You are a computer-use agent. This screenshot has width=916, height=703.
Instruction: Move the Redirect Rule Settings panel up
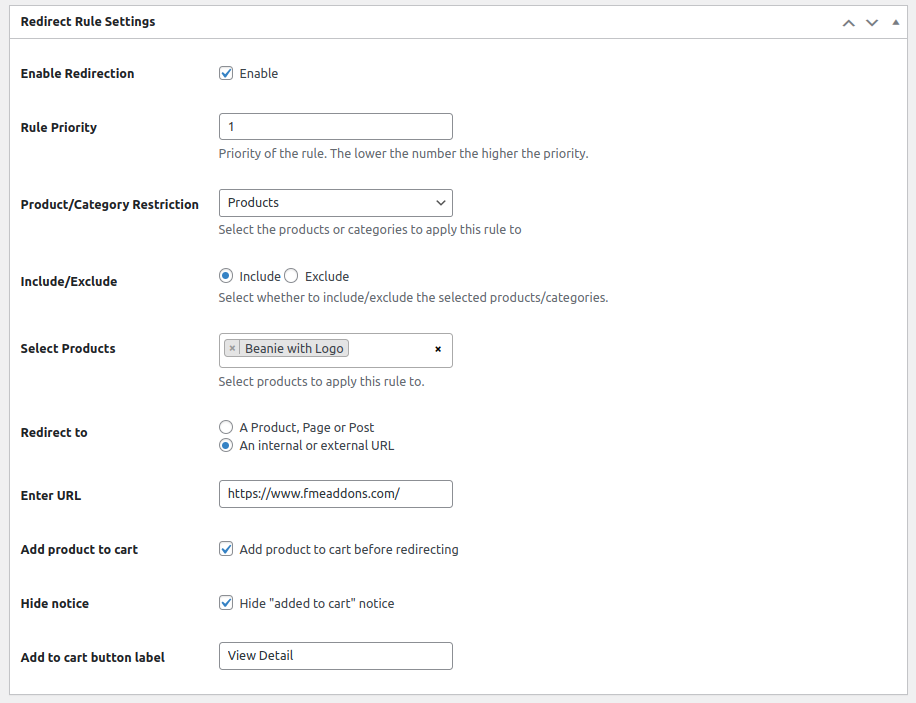[x=848, y=22]
